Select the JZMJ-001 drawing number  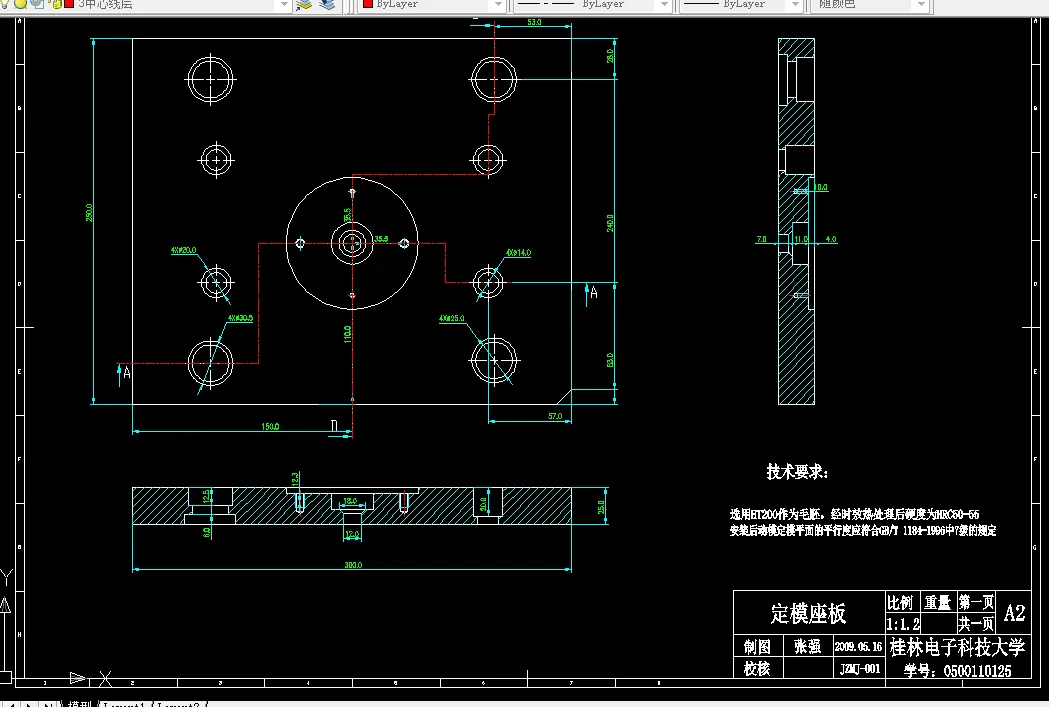(x=860, y=669)
